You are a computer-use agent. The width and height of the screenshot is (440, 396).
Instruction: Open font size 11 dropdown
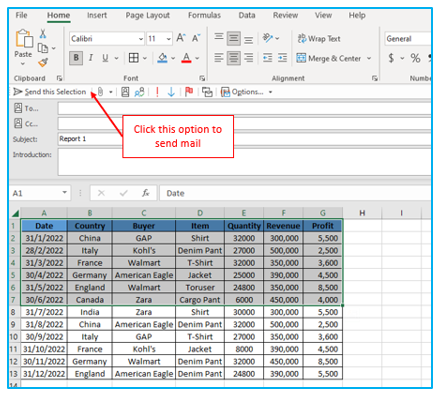169,39
